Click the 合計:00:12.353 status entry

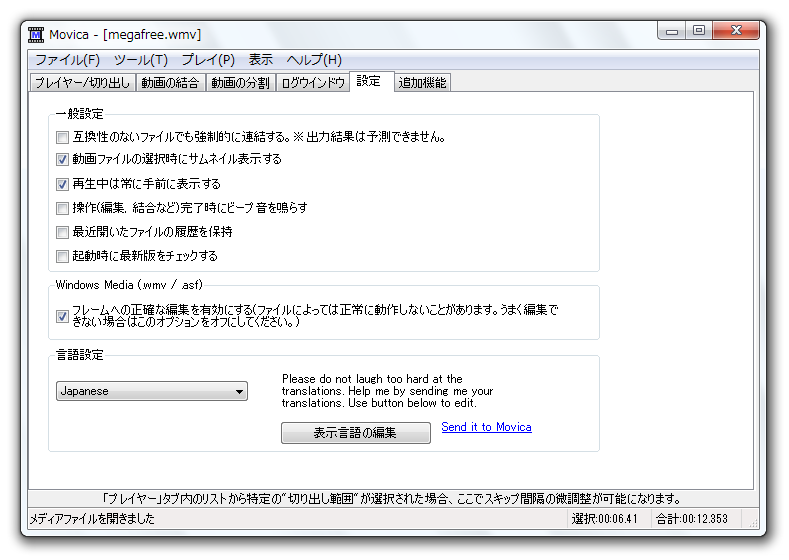coord(692,519)
